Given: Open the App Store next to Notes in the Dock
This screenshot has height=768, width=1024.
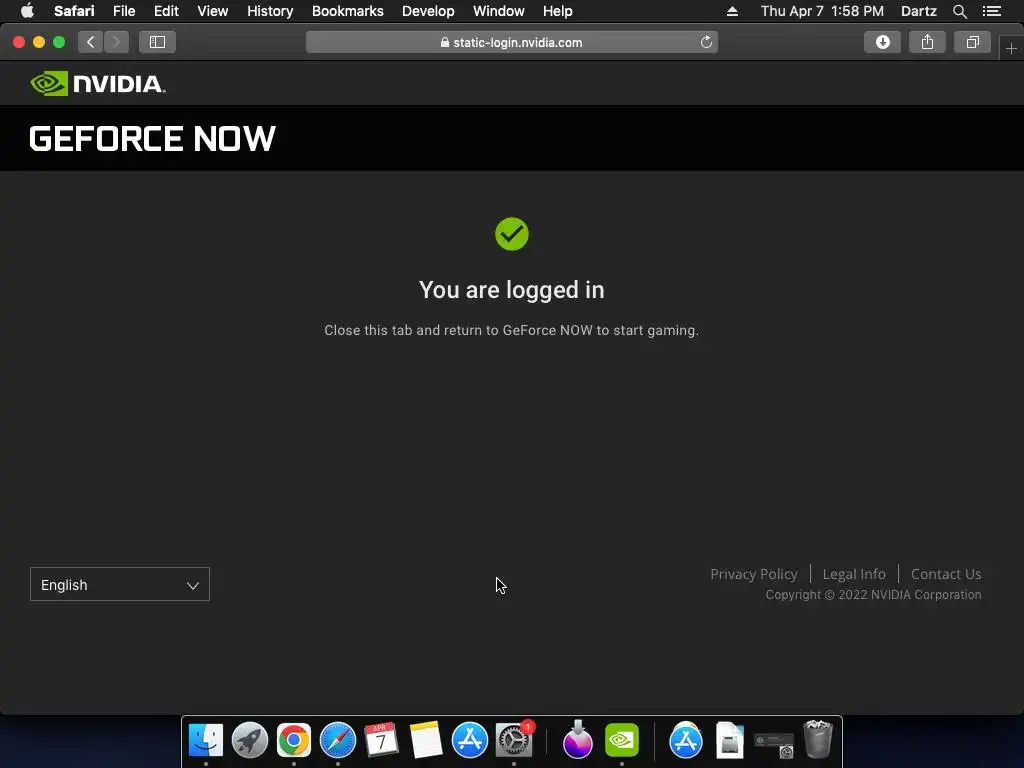Looking at the screenshot, I should point(470,740).
